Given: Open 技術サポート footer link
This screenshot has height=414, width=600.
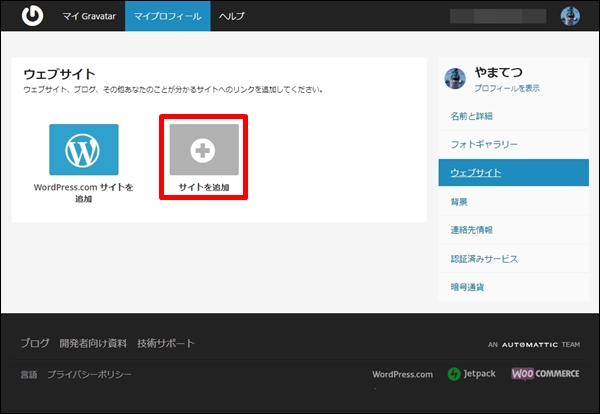Looking at the screenshot, I should [166, 343].
